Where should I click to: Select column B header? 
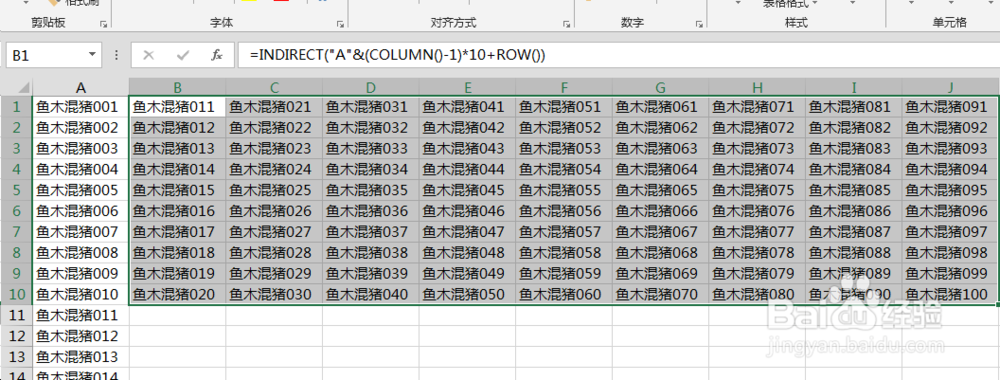[177, 87]
